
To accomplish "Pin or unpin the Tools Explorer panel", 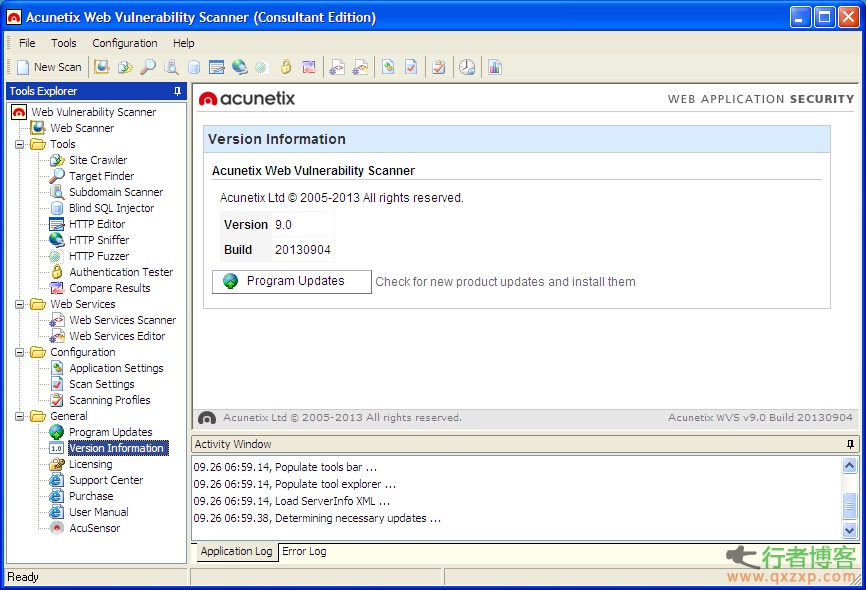I will [177, 91].
